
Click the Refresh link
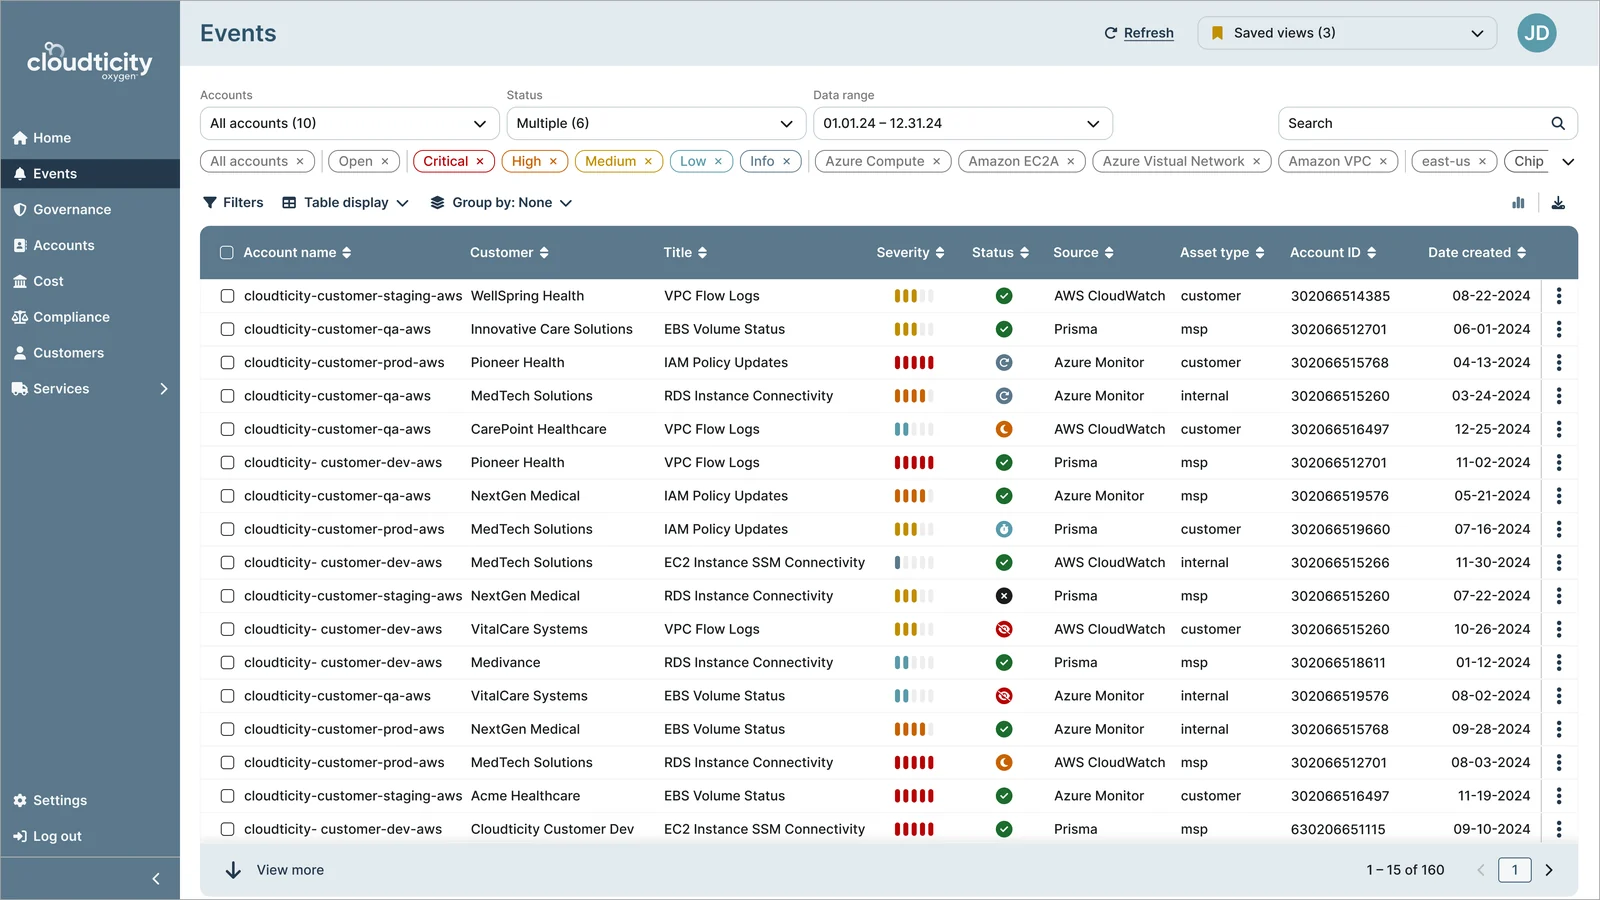coord(1148,33)
